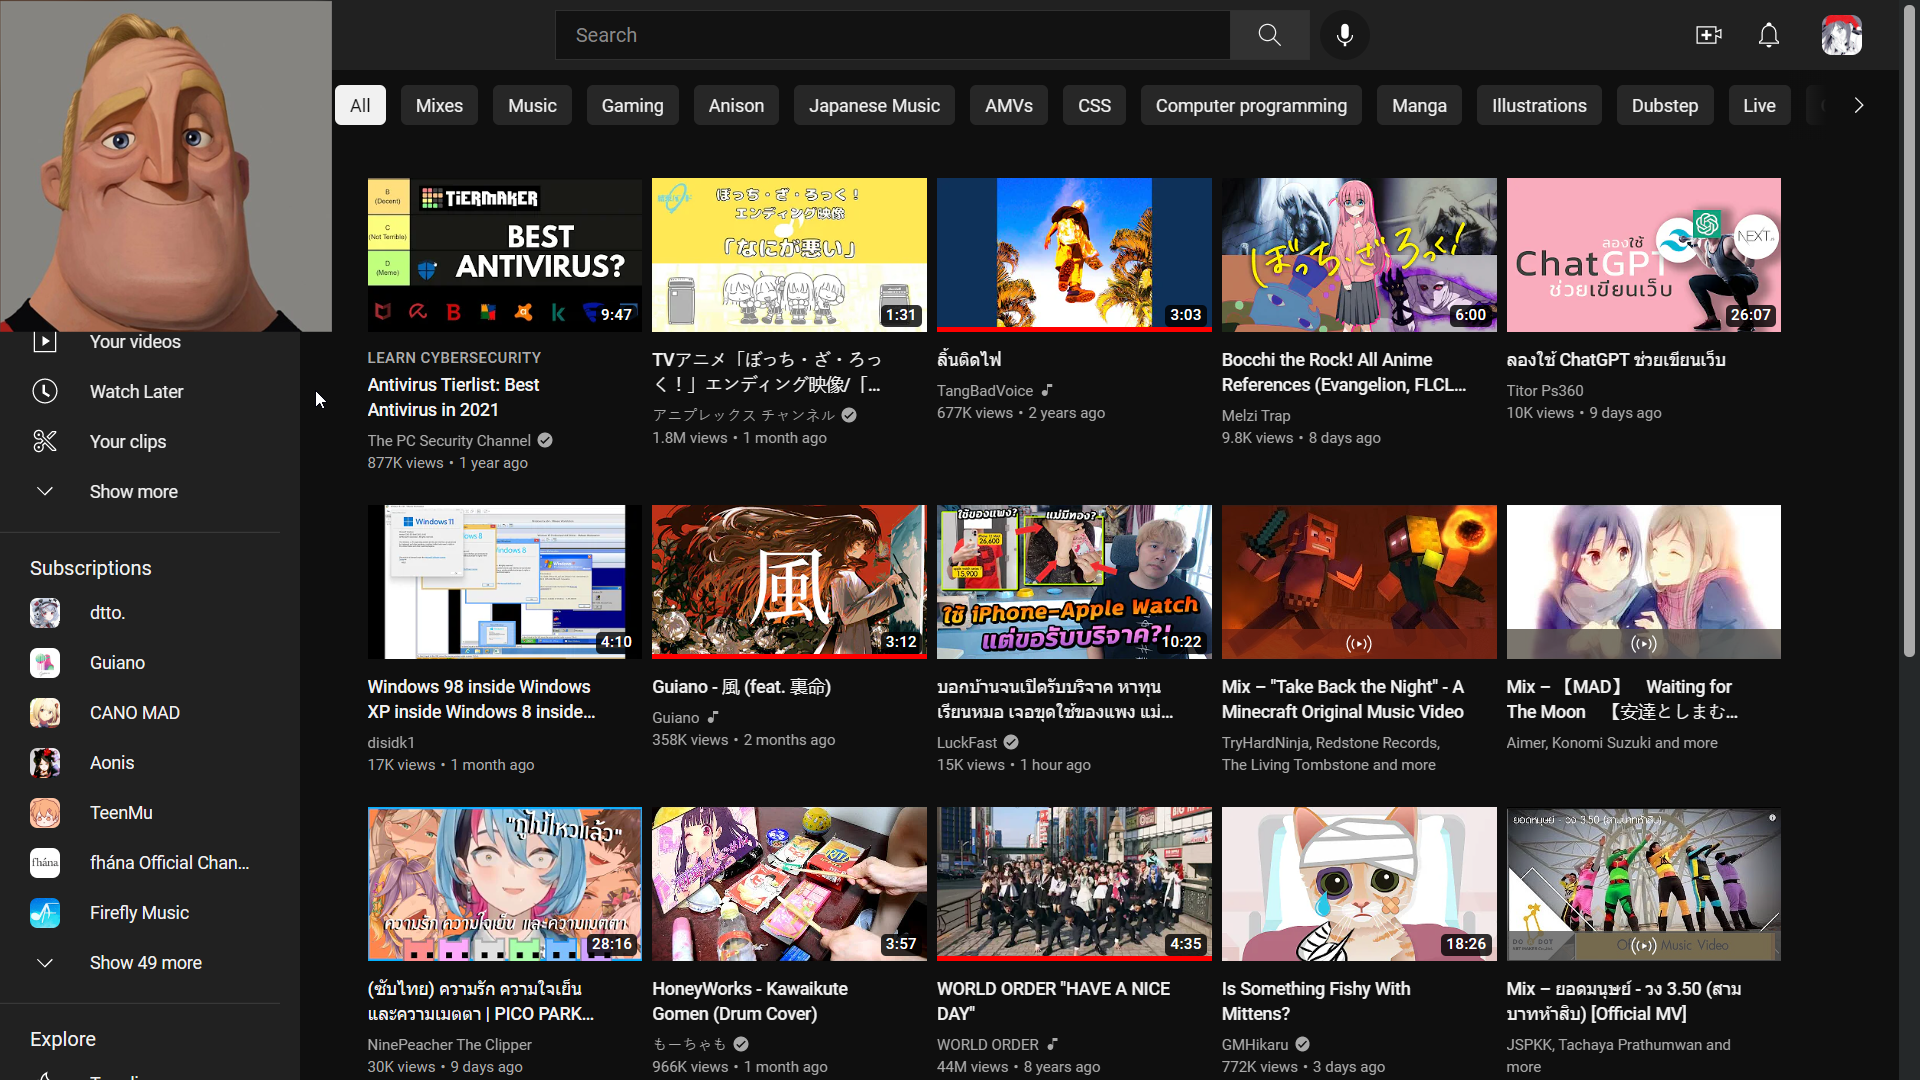1920x1080 pixels.
Task: Open the account avatar menu
Action: coord(1841,35)
